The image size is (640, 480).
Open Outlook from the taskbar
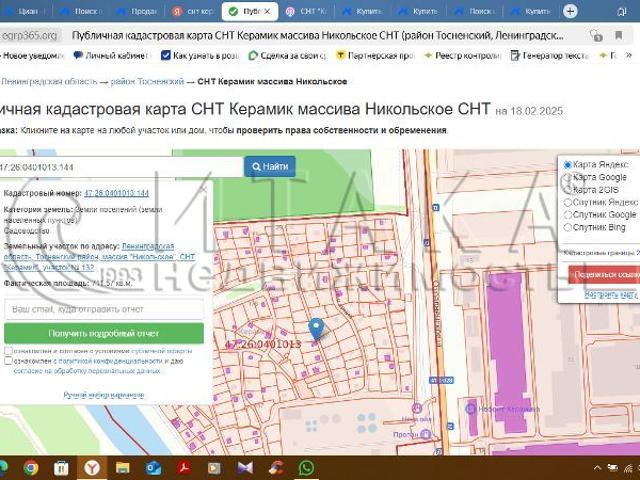153,467
